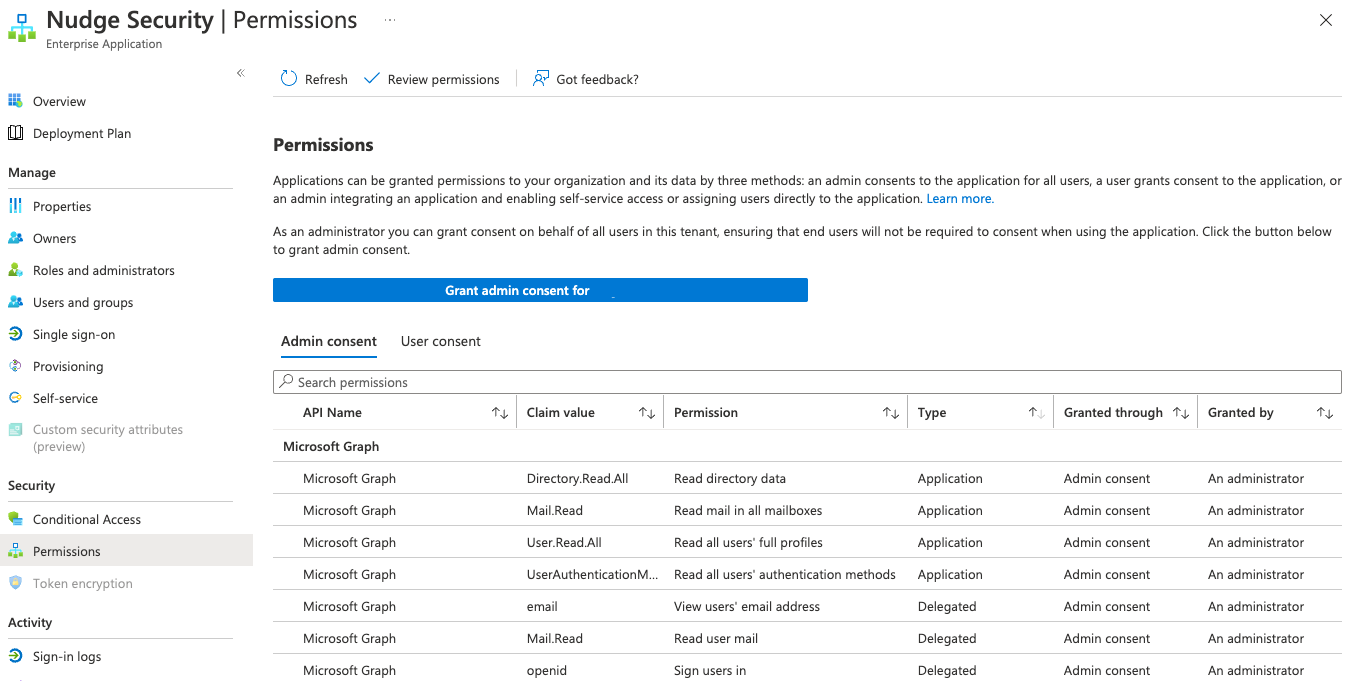Open Overview from the sidebar

59,101
